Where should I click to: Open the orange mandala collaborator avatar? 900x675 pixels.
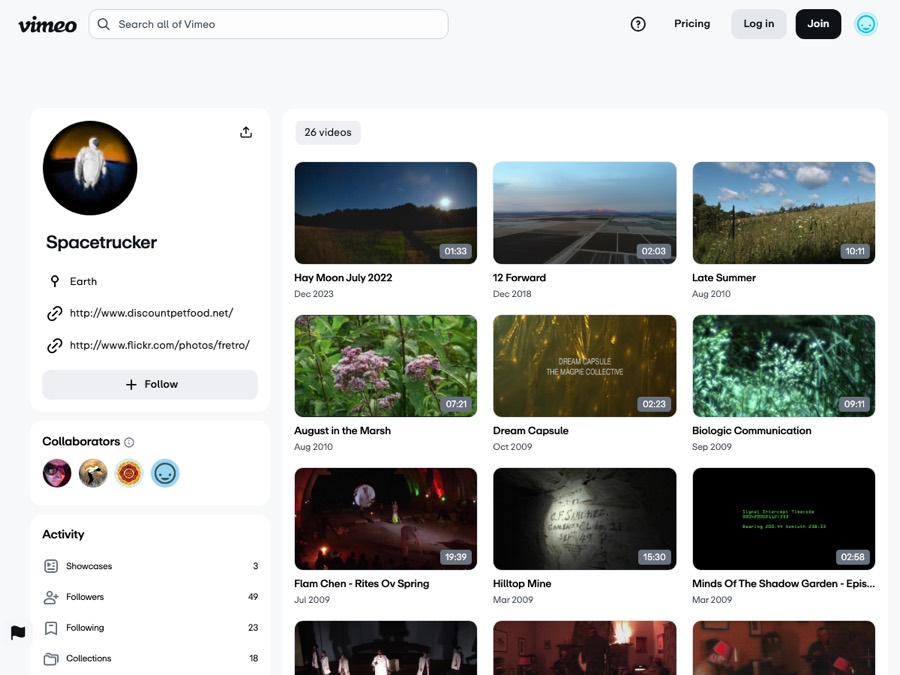tap(129, 474)
